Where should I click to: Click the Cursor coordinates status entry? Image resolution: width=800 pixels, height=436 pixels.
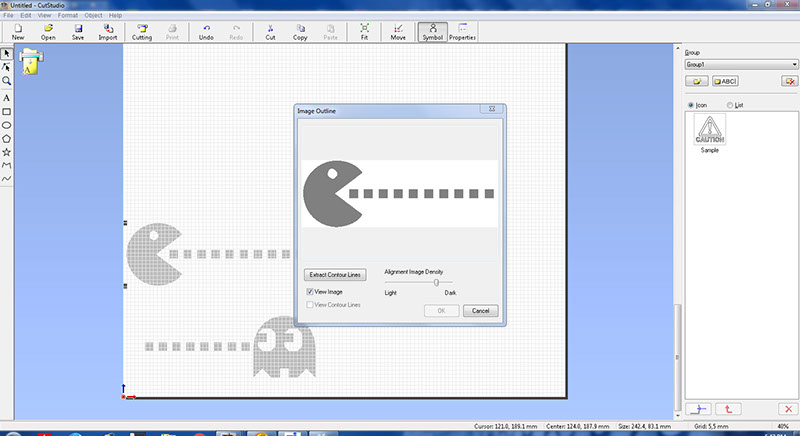(506, 426)
